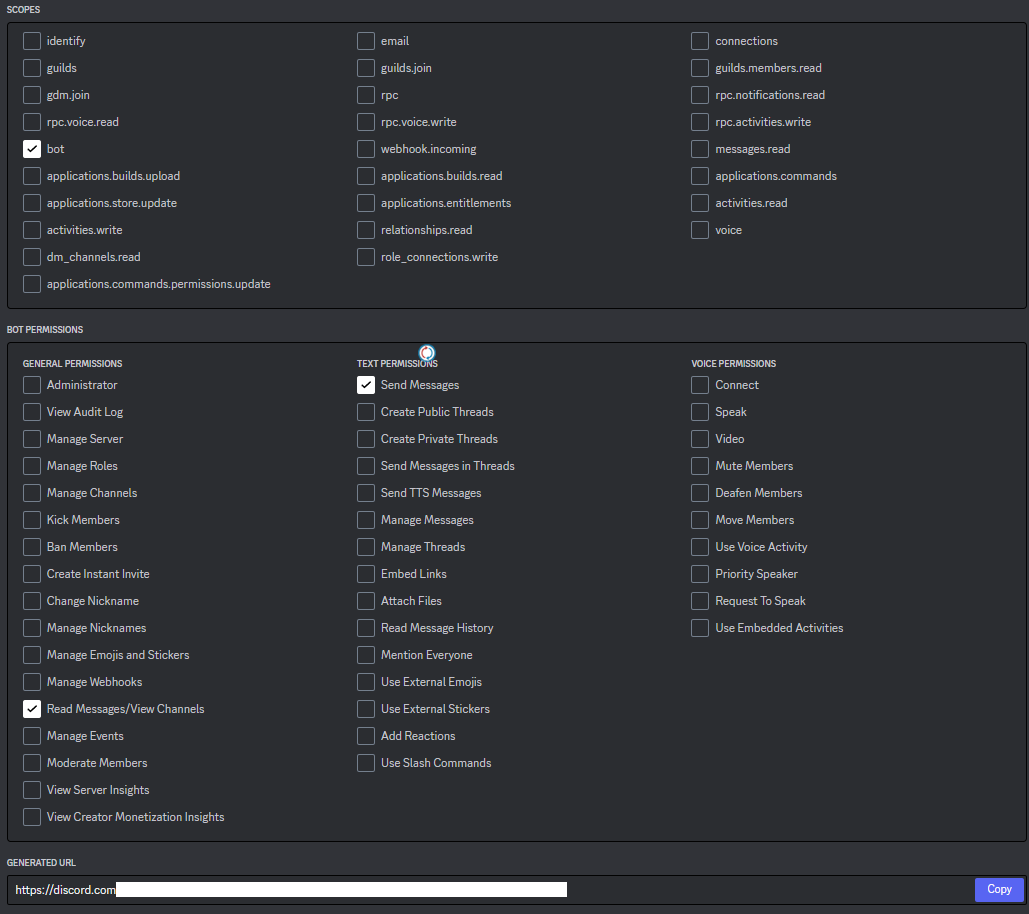Enable Read Message History permission
The height and width of the screenshot is (914, 1029).
(366, 627)
